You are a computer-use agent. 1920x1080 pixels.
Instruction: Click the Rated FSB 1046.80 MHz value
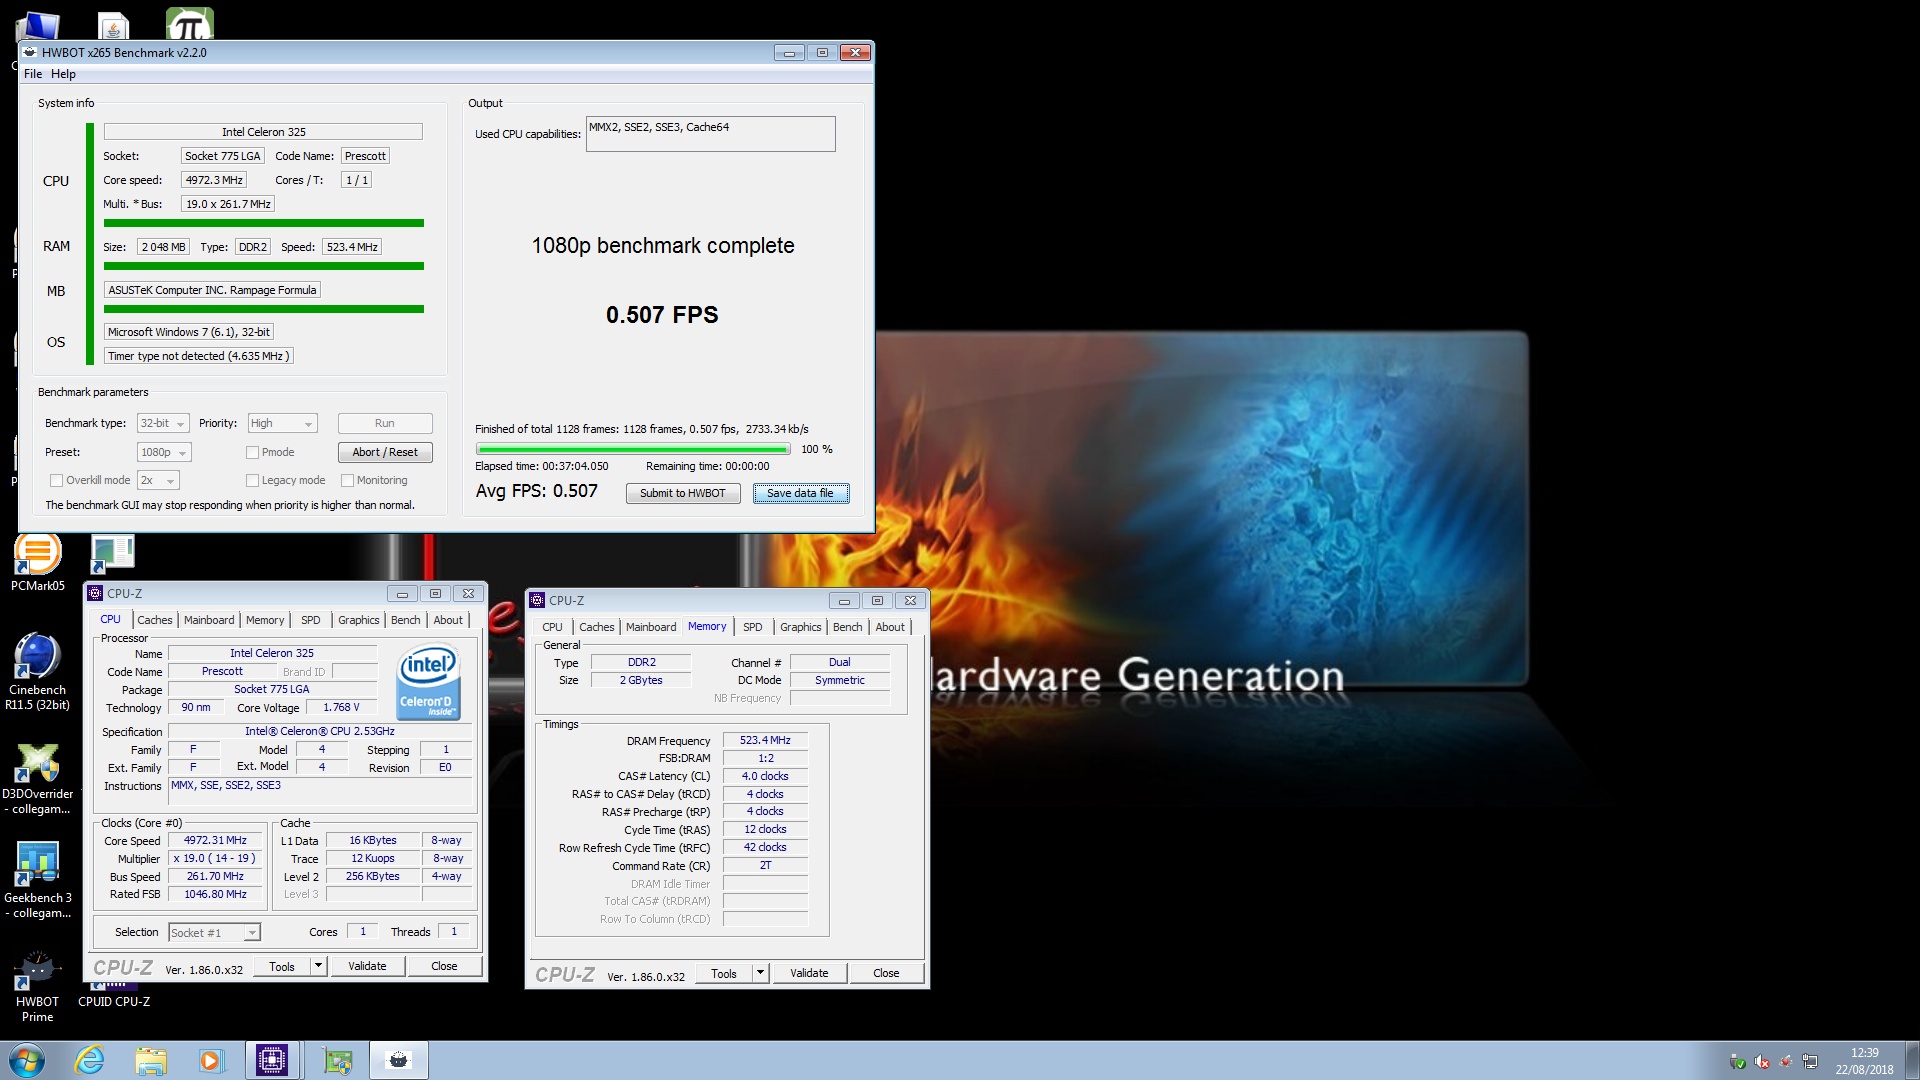coord(215,895)
